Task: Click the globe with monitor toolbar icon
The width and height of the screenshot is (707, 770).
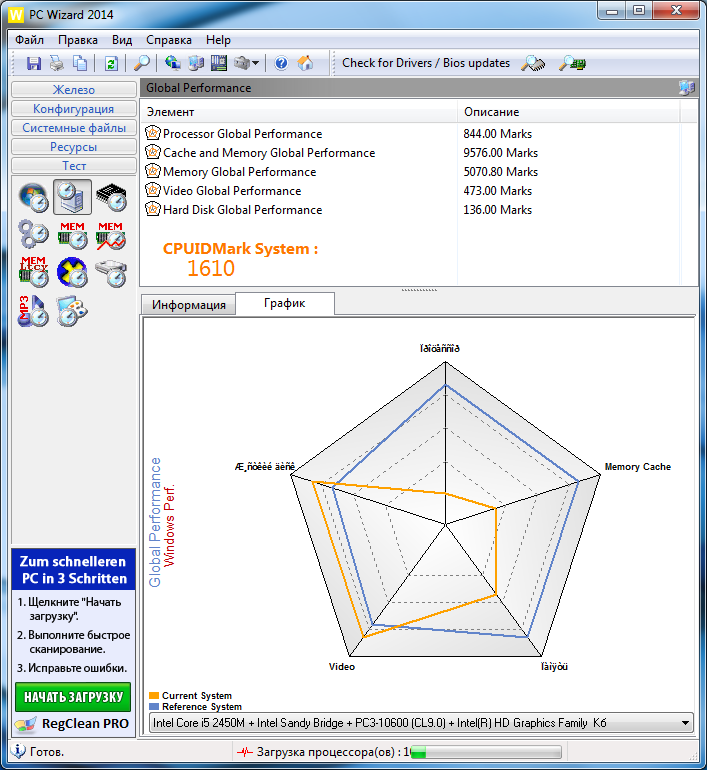Action: pos(172,63)
